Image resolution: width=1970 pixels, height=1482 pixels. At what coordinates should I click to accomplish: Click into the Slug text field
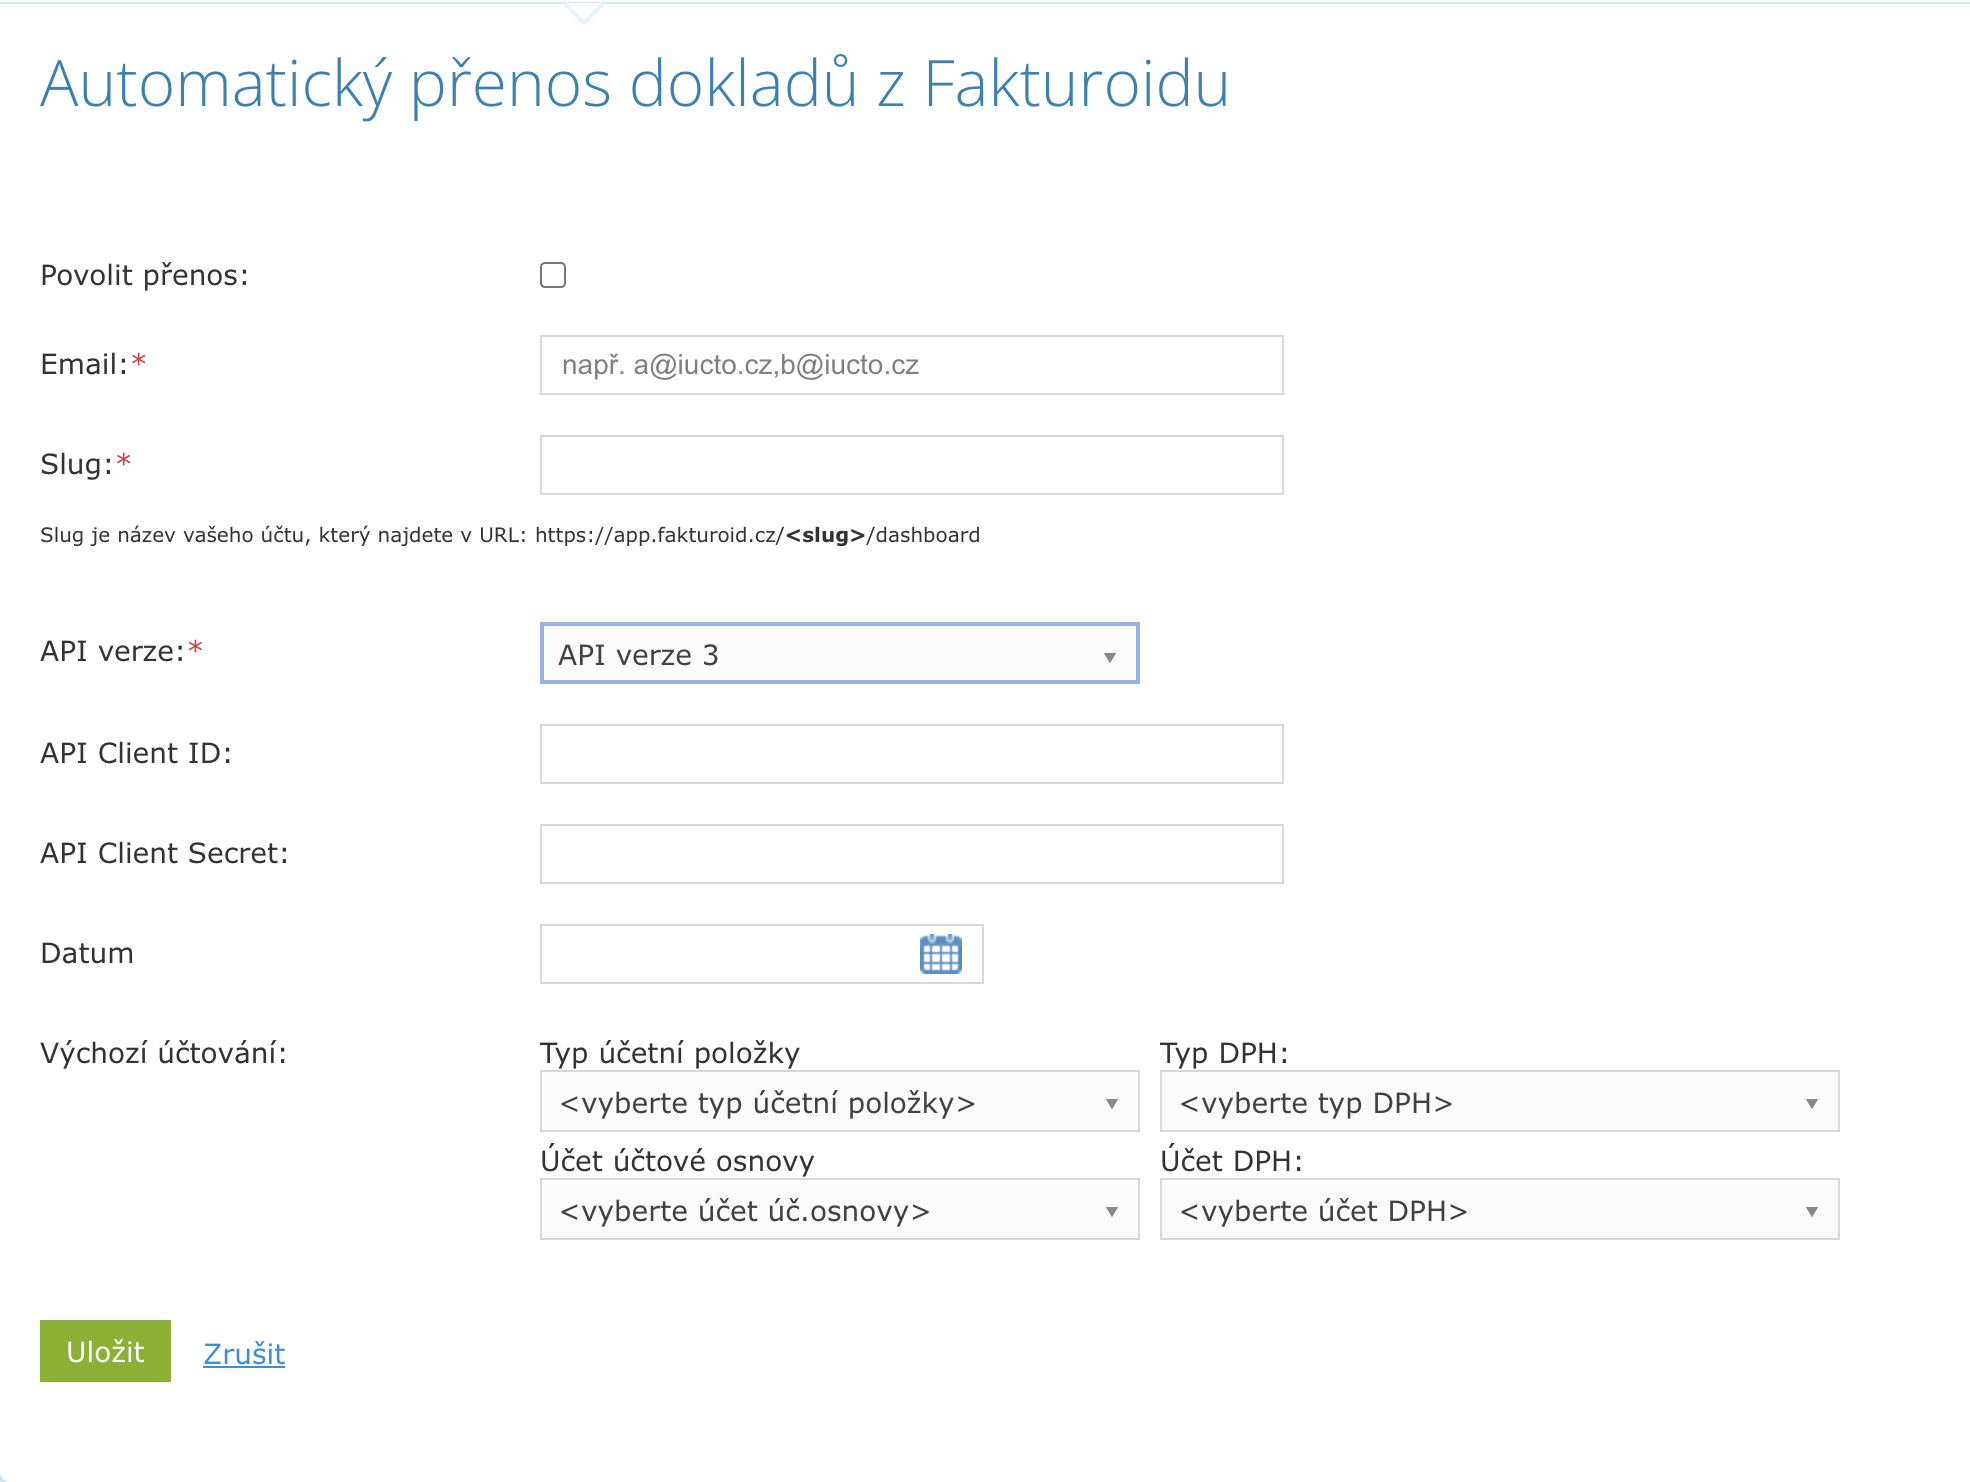[x=911, y=465]
